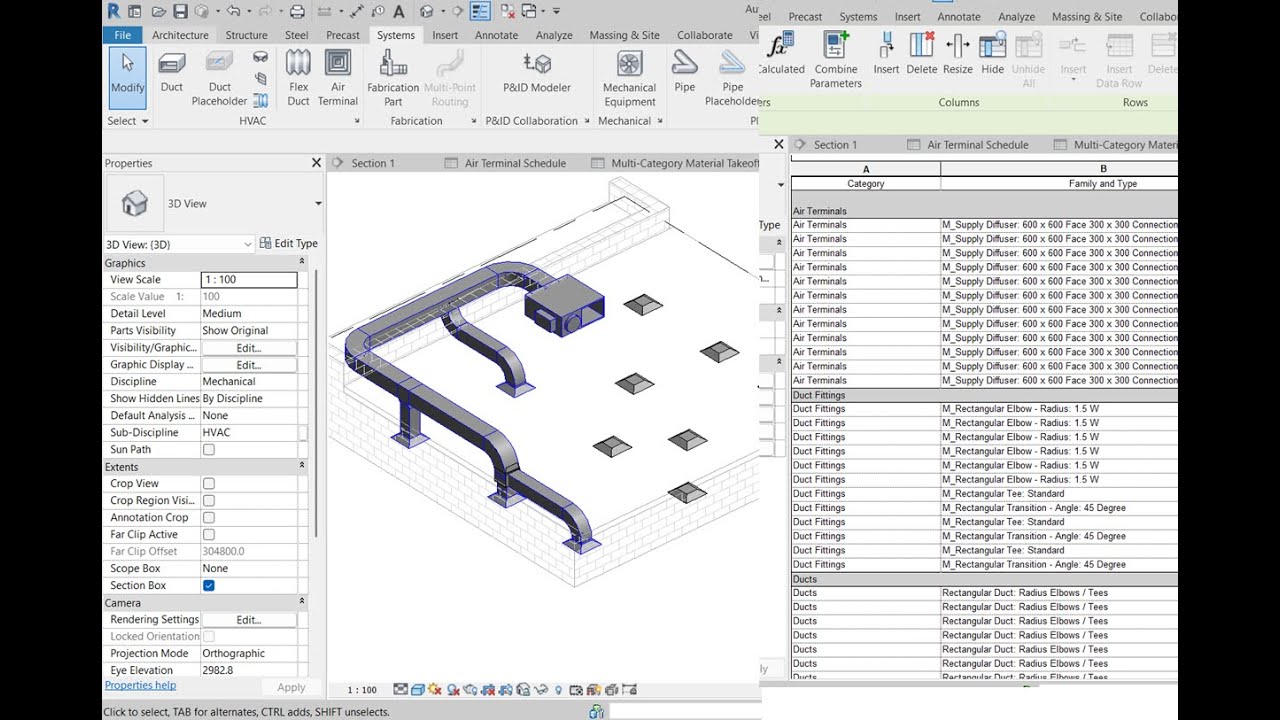The width and height of the screenshot is (1280, 720).
Task: Delete a column in the schedule window
Action: click(922, 53)
